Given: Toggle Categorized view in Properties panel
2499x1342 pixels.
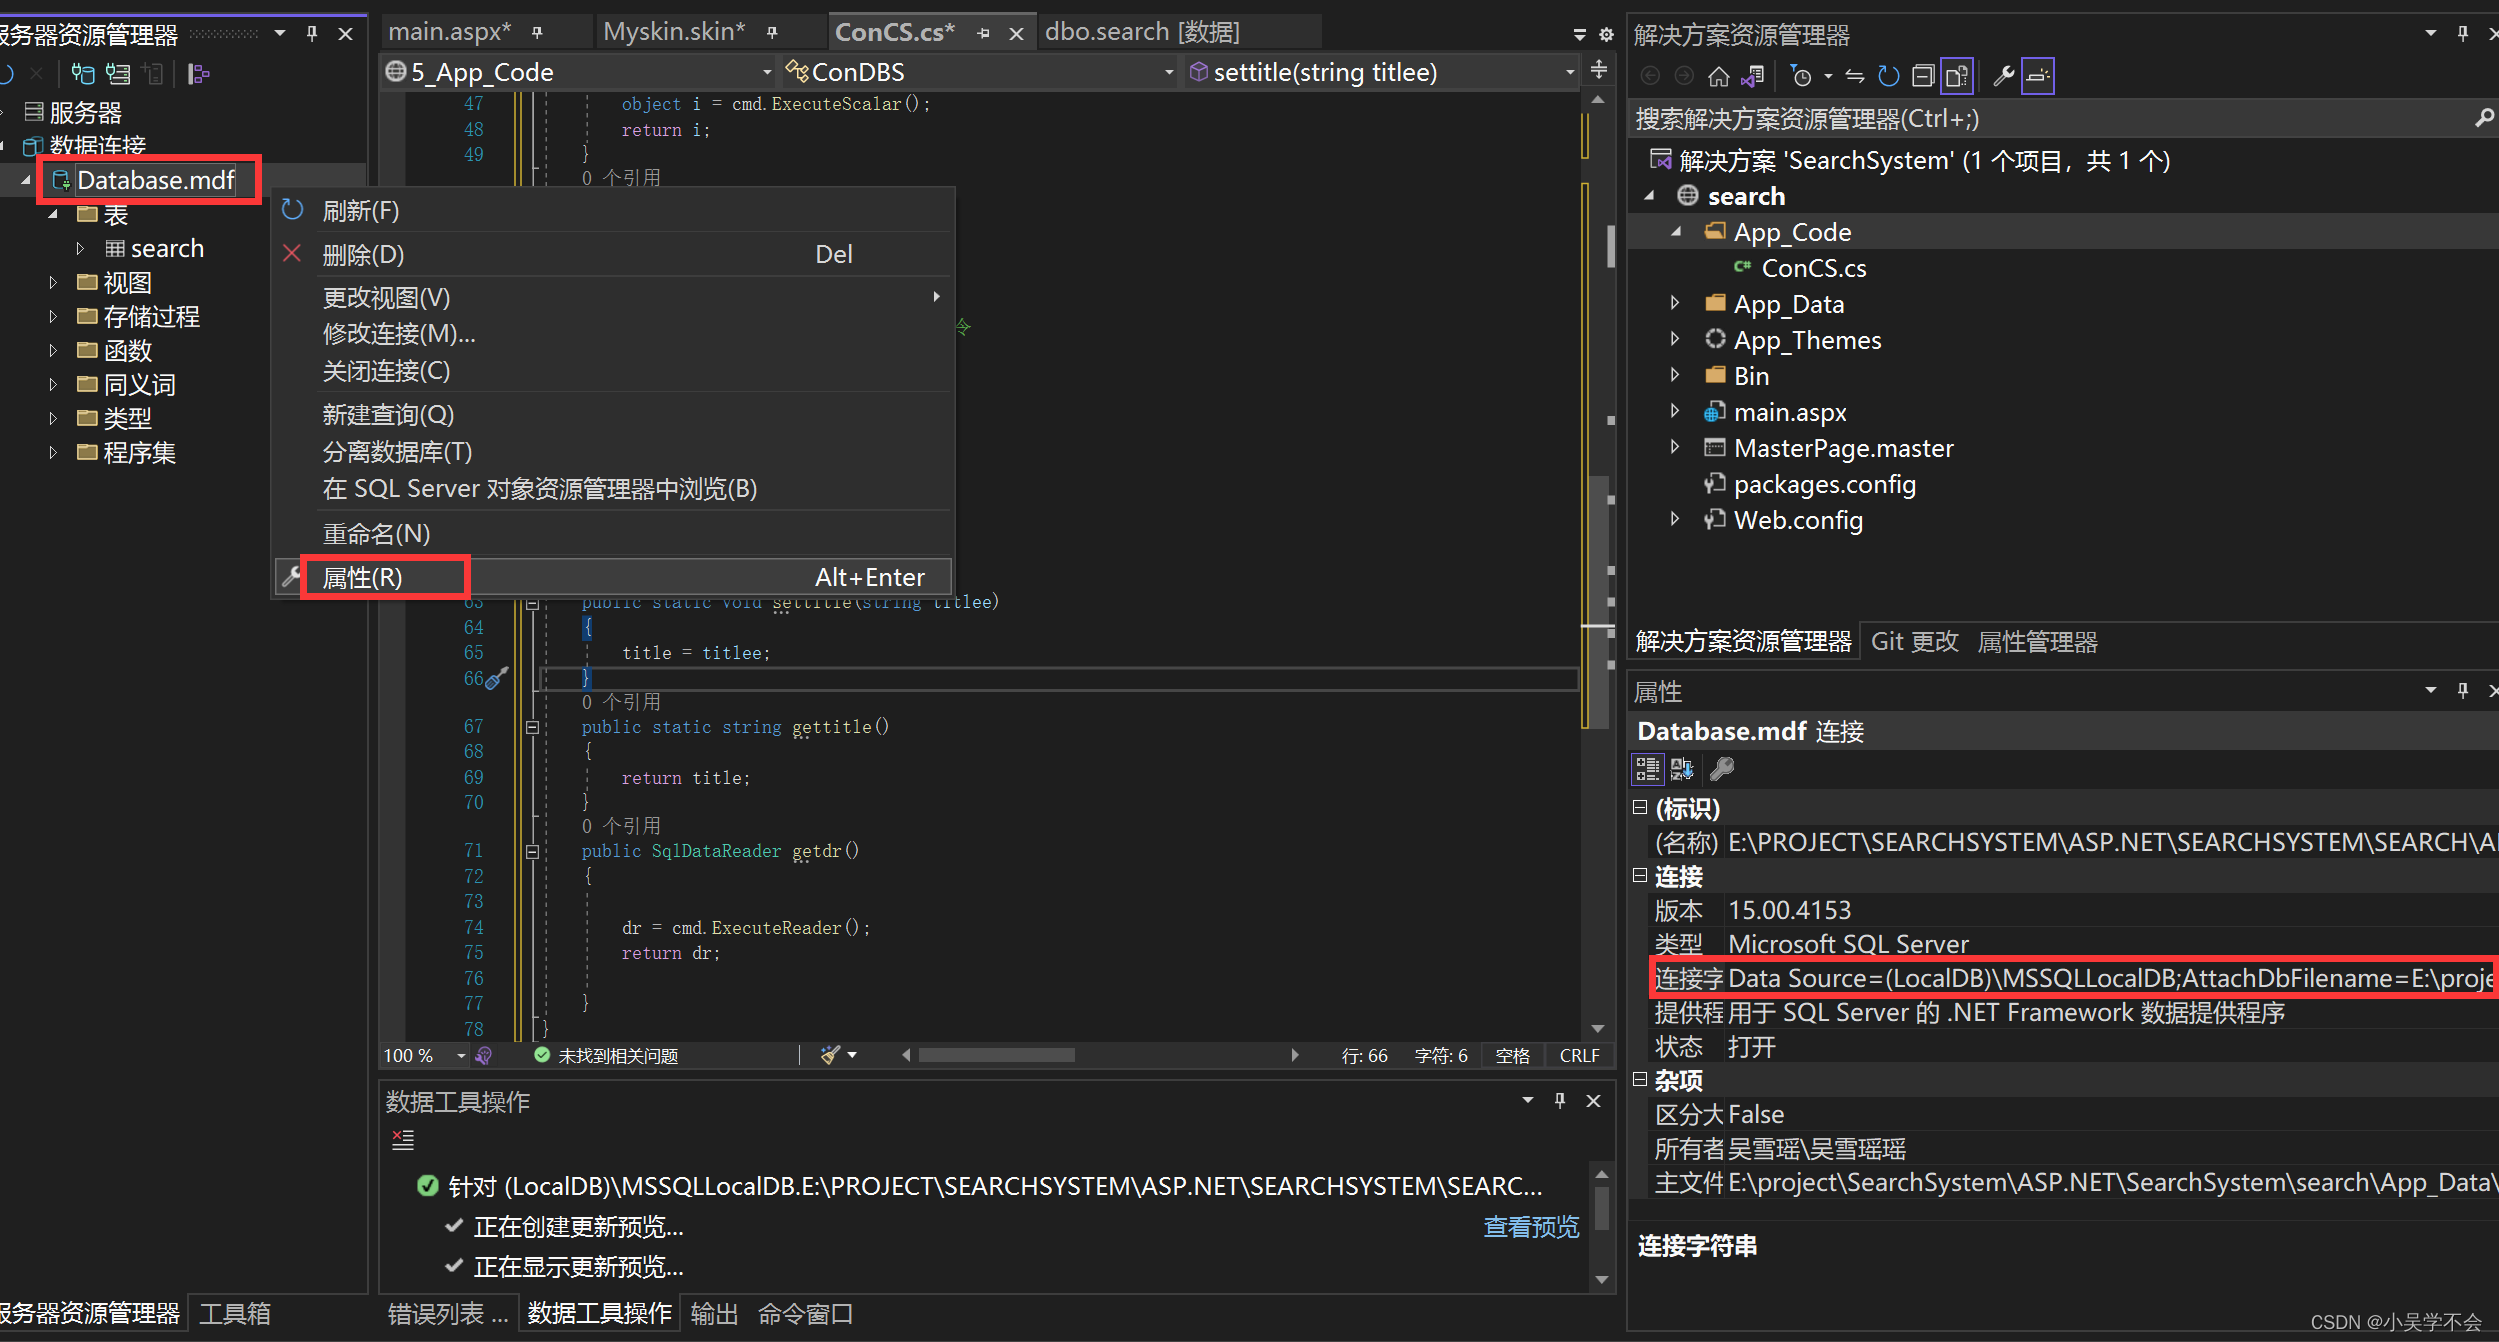Looking at the screenshot, I should 1647,768.
